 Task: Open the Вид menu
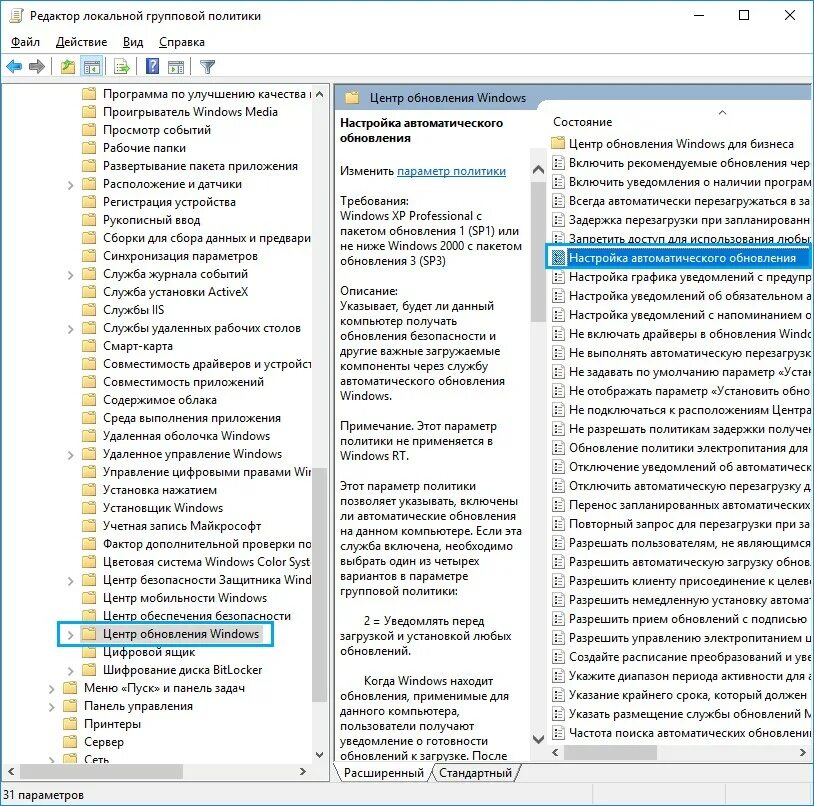(x=133, y=42)
